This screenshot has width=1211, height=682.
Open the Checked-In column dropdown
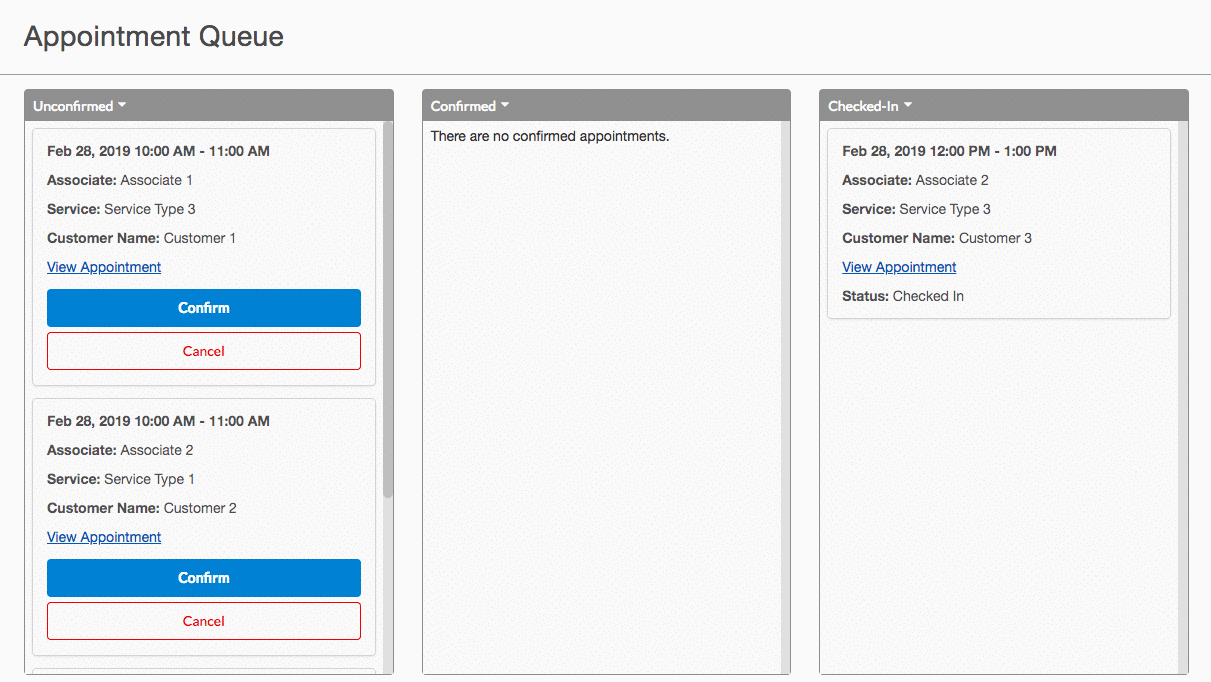pos(870,106)
